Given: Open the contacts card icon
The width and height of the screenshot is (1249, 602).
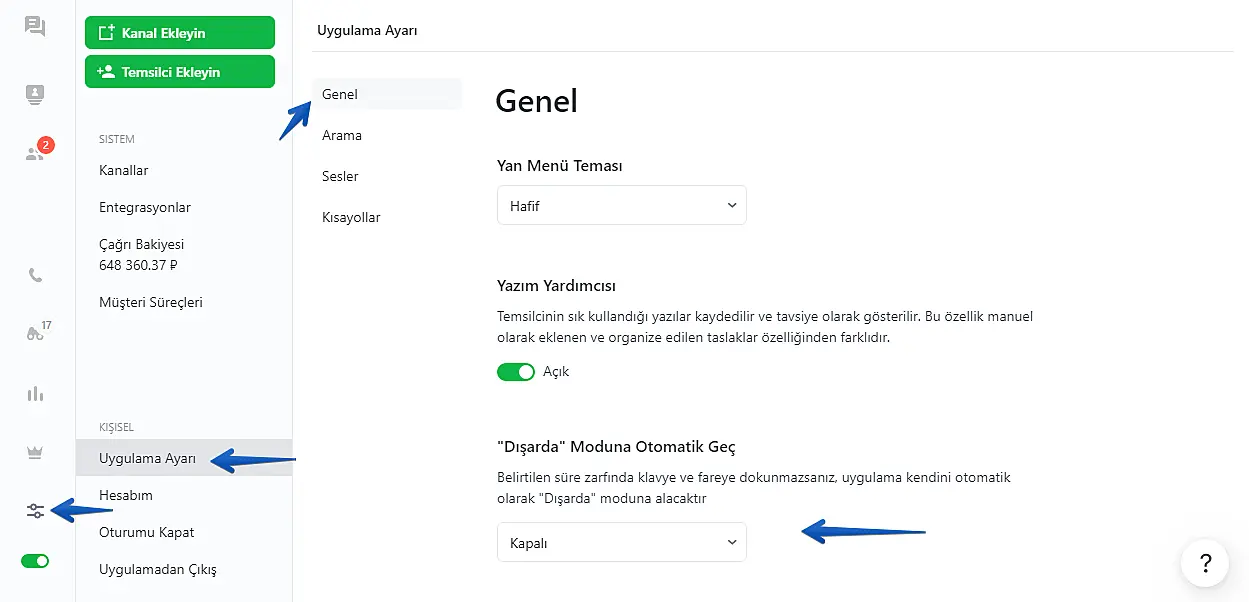Looking at the screenshot, I should (35, 94).
